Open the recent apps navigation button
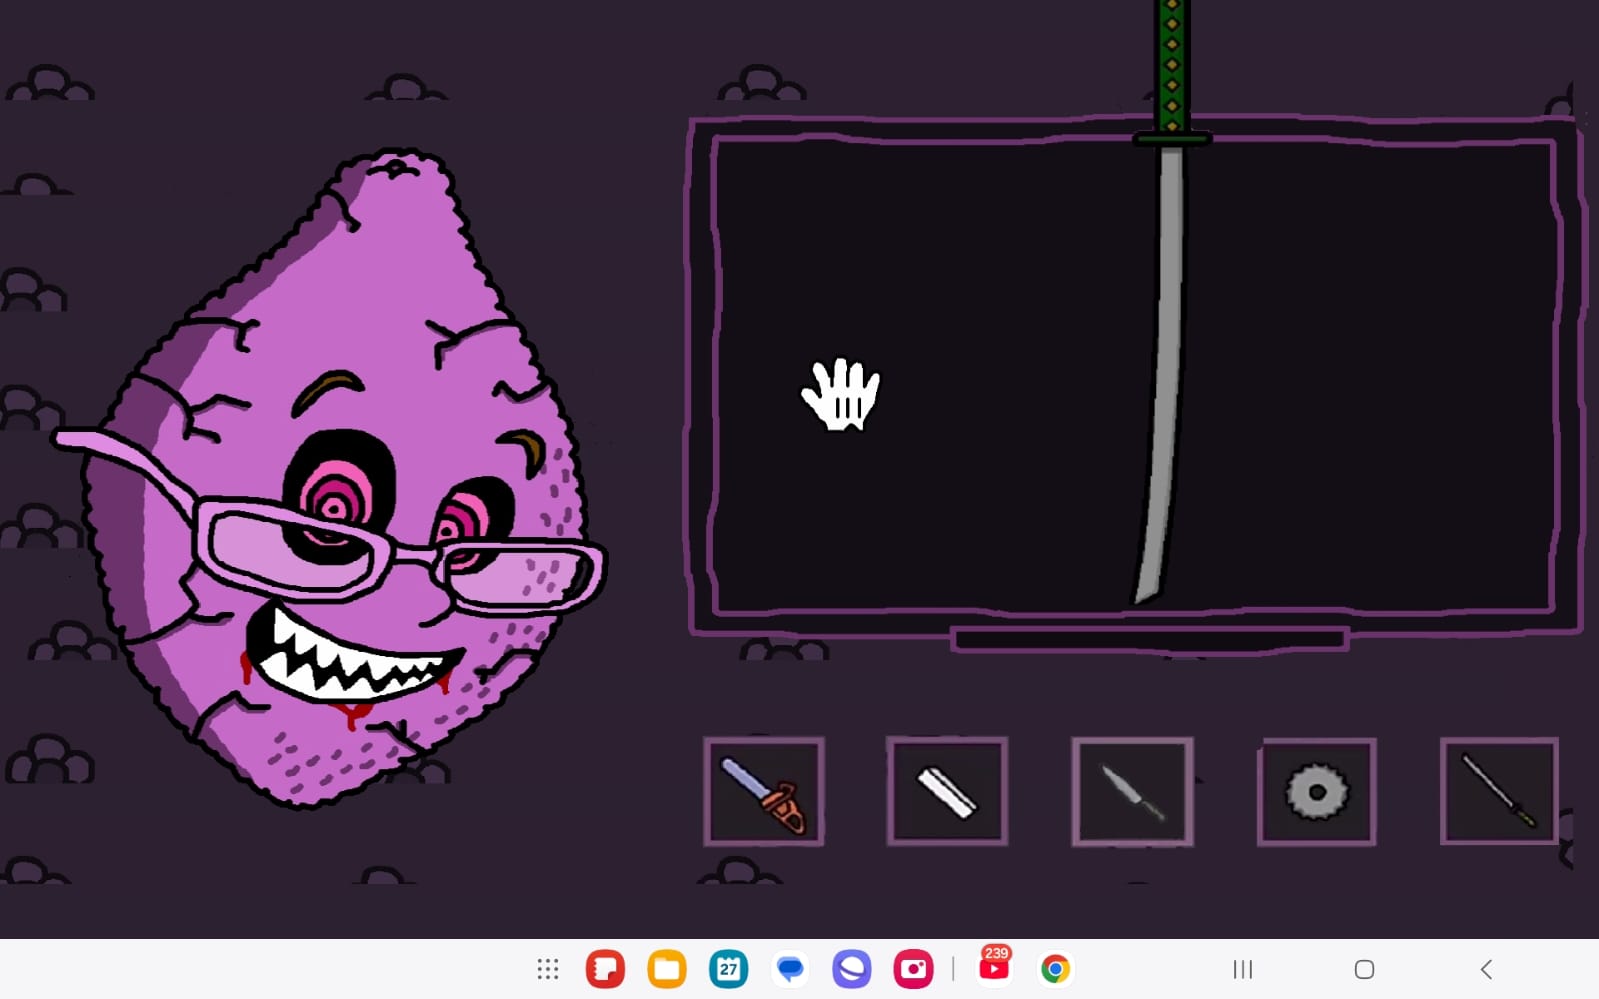Screen dimensions: 1599x999 1243,969
